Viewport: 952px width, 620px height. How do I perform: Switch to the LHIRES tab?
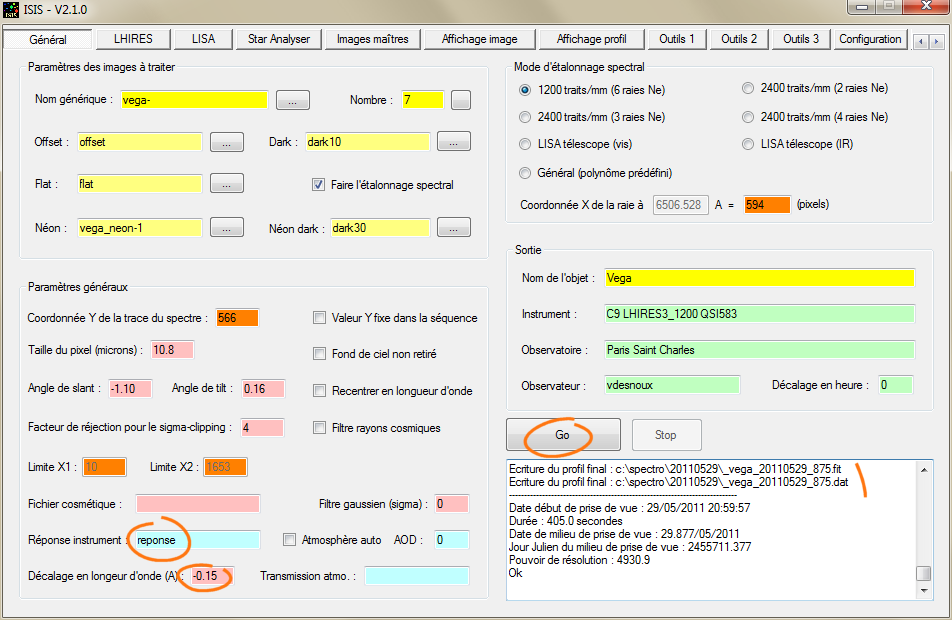tap(133, 39)
